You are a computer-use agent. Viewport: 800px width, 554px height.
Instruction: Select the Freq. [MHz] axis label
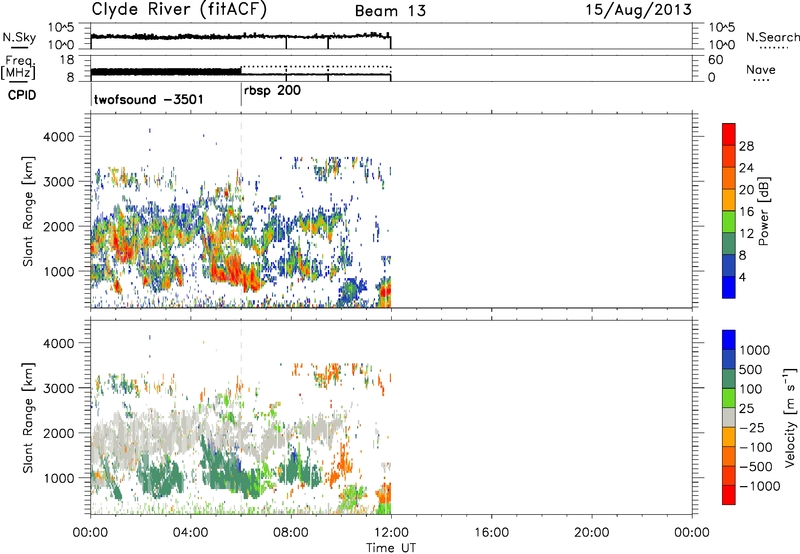[19, 68]
